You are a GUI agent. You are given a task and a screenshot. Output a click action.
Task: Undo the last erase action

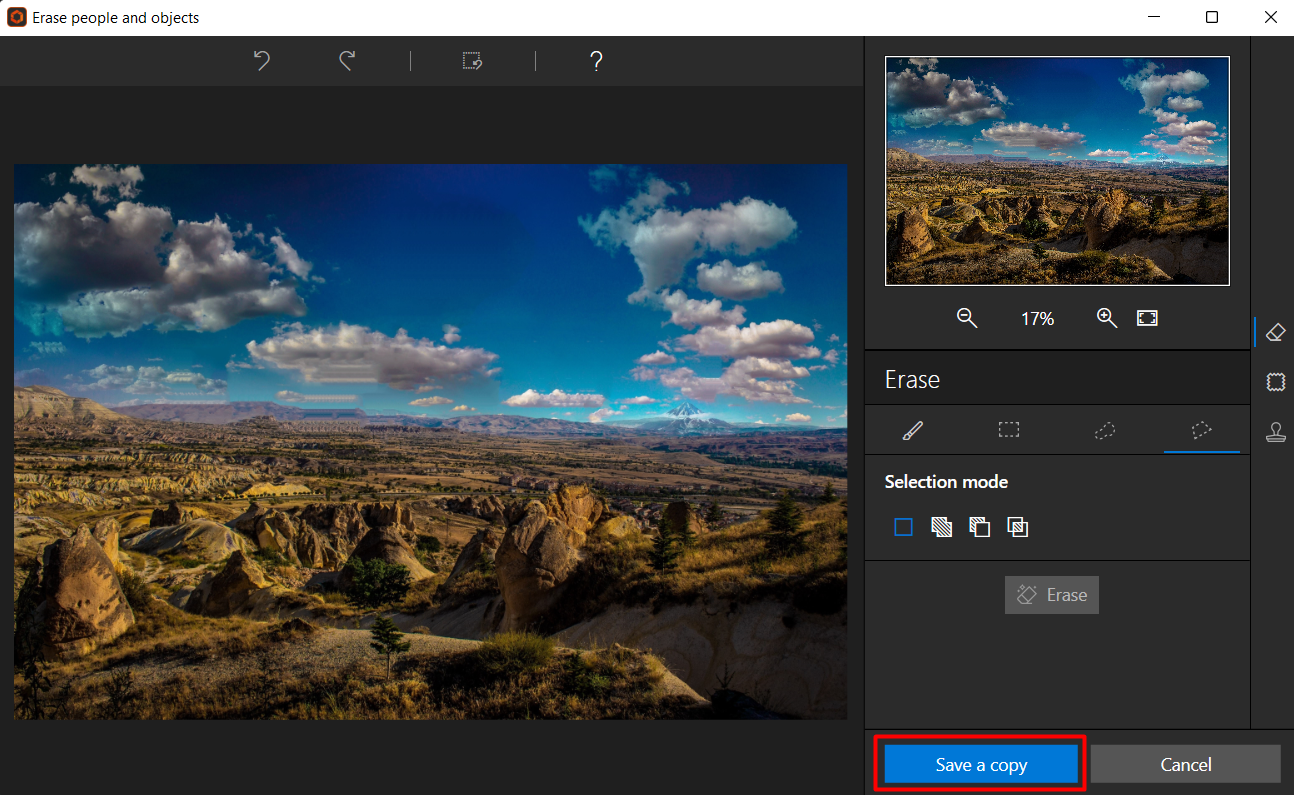click(x=262, y=61)
